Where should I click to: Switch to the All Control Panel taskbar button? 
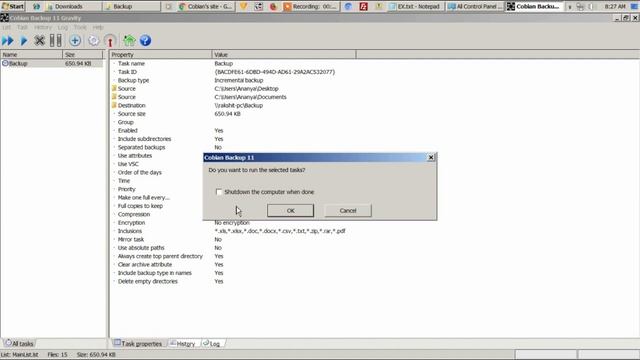point(475,6)
